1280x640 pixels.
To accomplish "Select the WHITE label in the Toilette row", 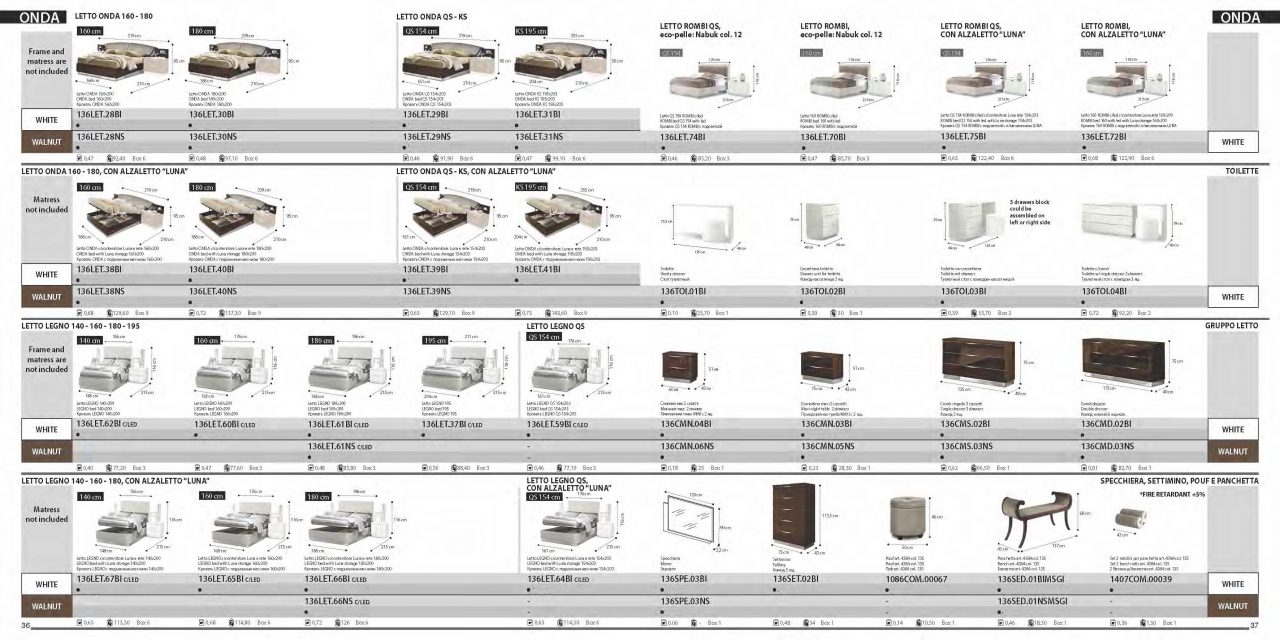I will point(1238,297).
